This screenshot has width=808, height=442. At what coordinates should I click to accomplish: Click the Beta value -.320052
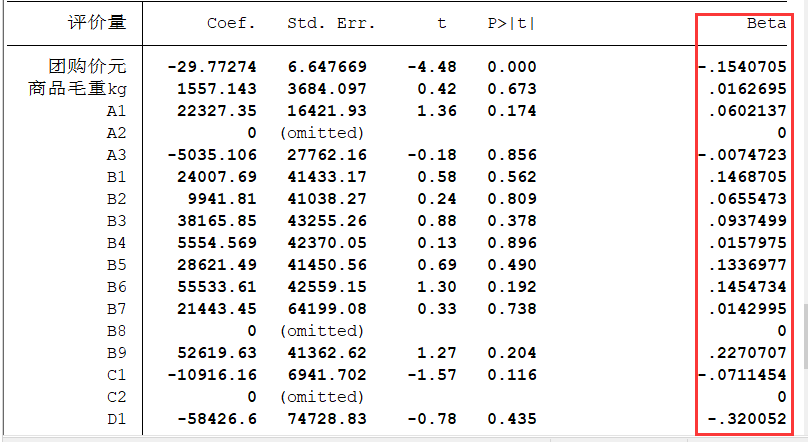748,419
